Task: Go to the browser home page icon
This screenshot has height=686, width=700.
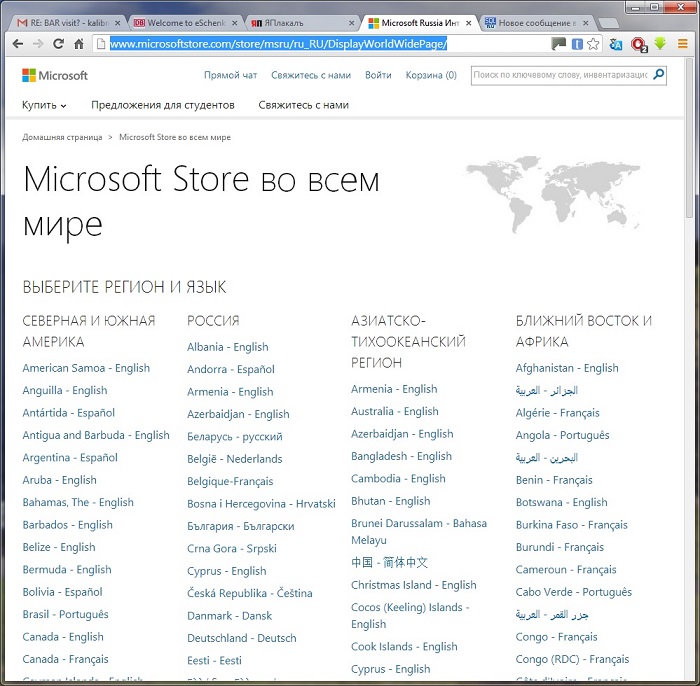Action: point(78,43)
